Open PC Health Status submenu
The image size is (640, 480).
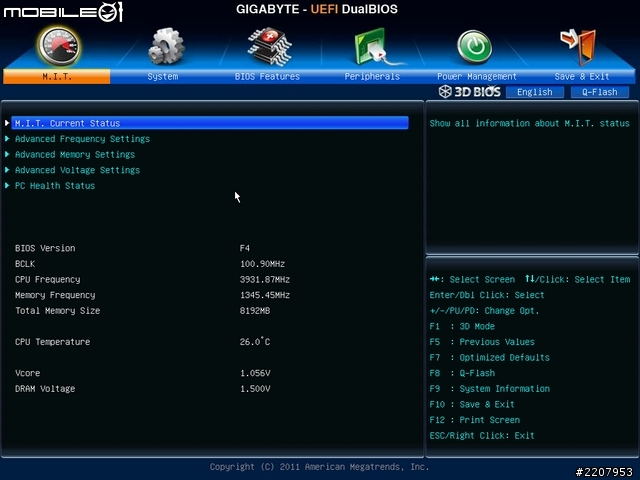pyautogui.click(x=55, y=186)
